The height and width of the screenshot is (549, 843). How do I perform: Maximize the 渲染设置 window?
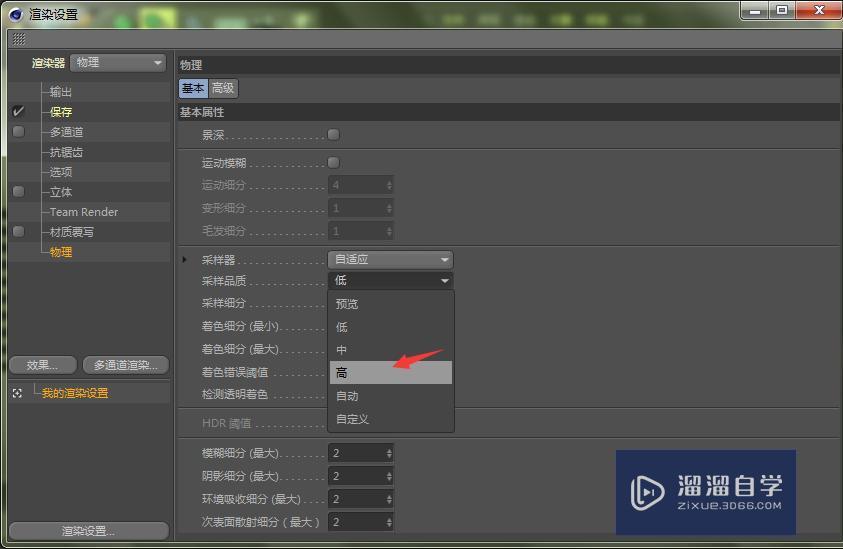pyautogui.click(x=782, y=10)
